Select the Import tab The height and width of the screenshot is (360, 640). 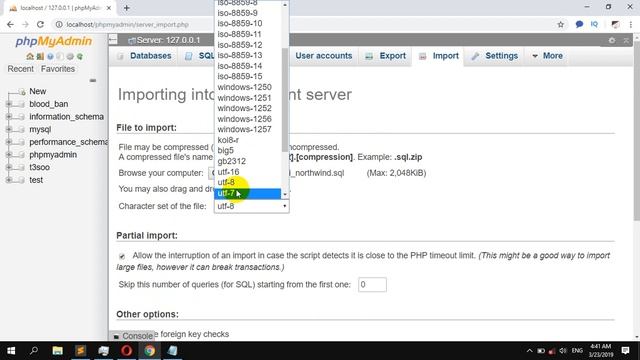click(439, 56)
